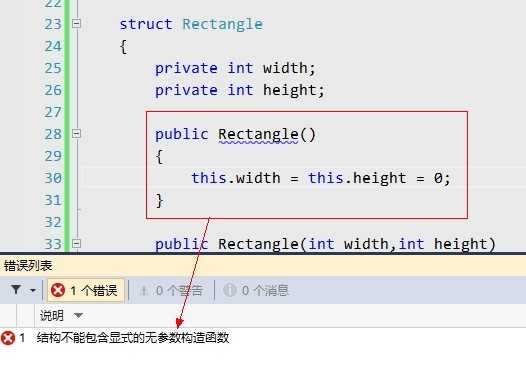Click the 'private' keyword on line 25

click(x=186, y=69)
